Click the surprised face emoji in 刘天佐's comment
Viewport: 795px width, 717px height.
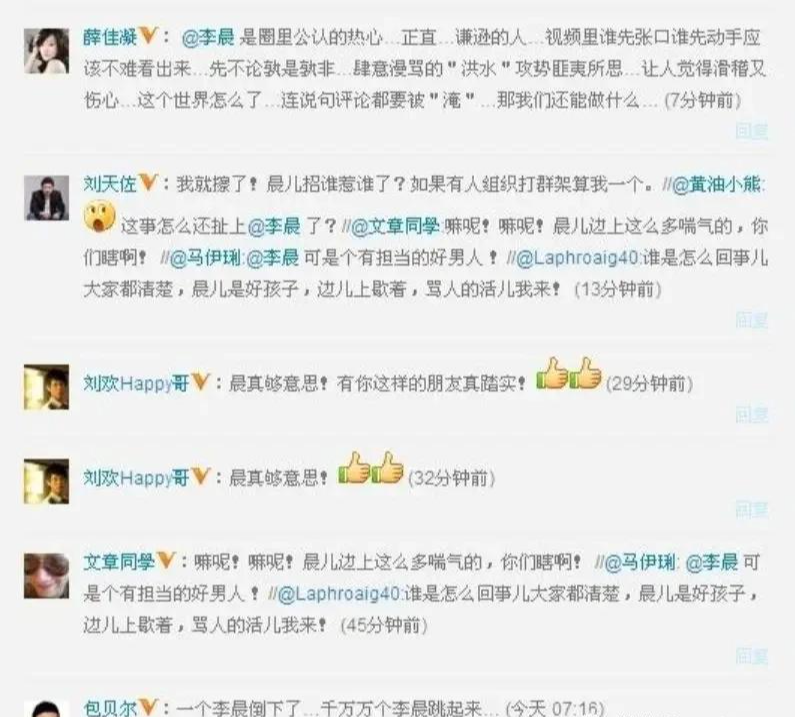99,217
